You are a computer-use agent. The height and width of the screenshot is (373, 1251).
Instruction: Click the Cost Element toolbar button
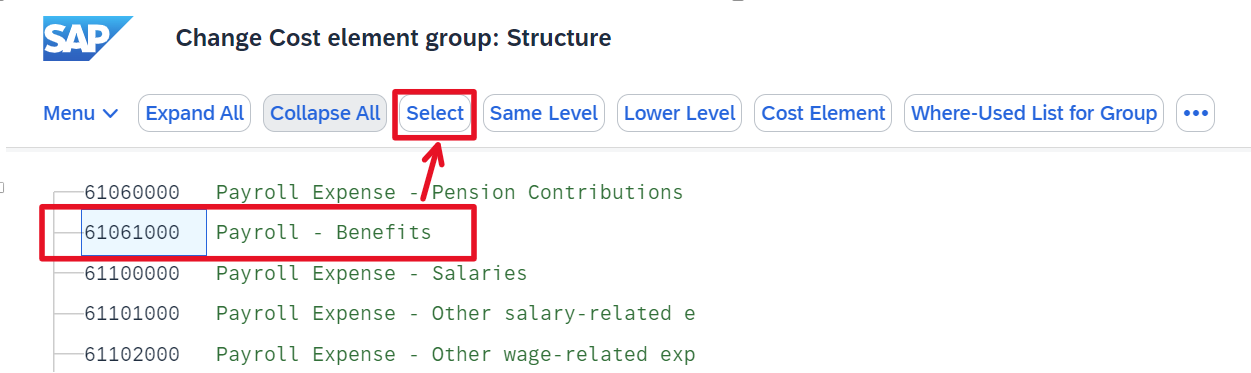tap(823, 113)
